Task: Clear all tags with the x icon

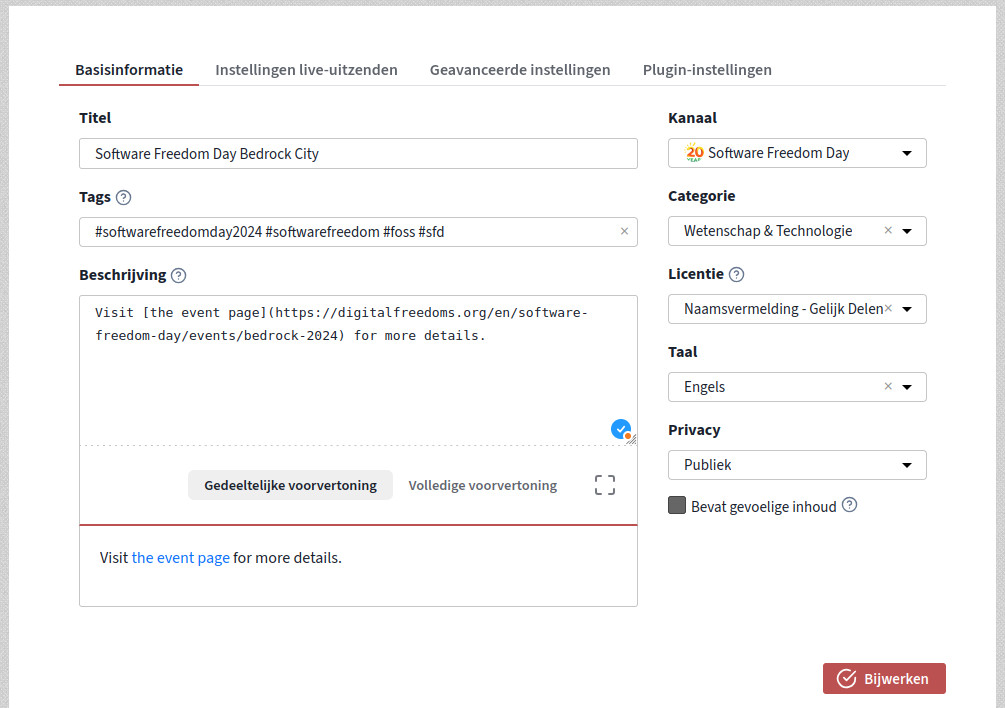Action: pos(624,231)
